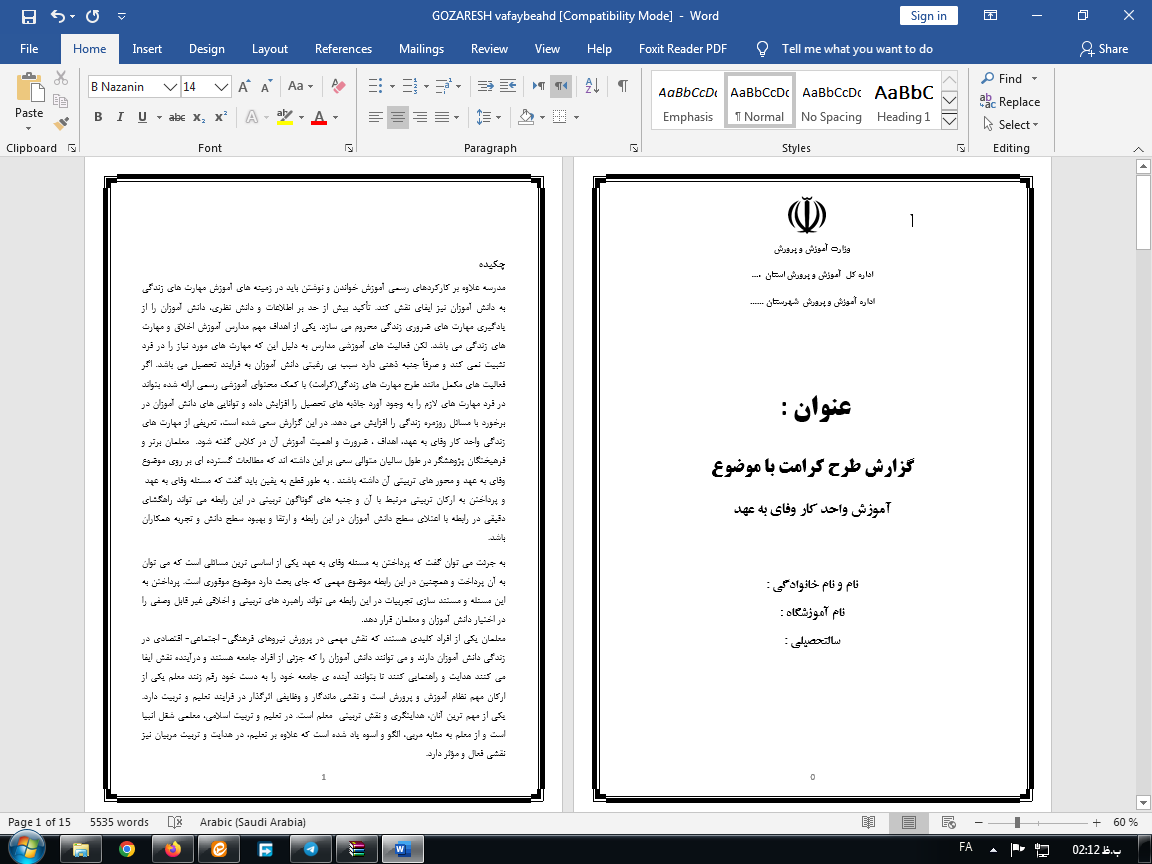Click Replace in the Editing group
This screenshot has height=864, width=1152.
pos(1011,102)
